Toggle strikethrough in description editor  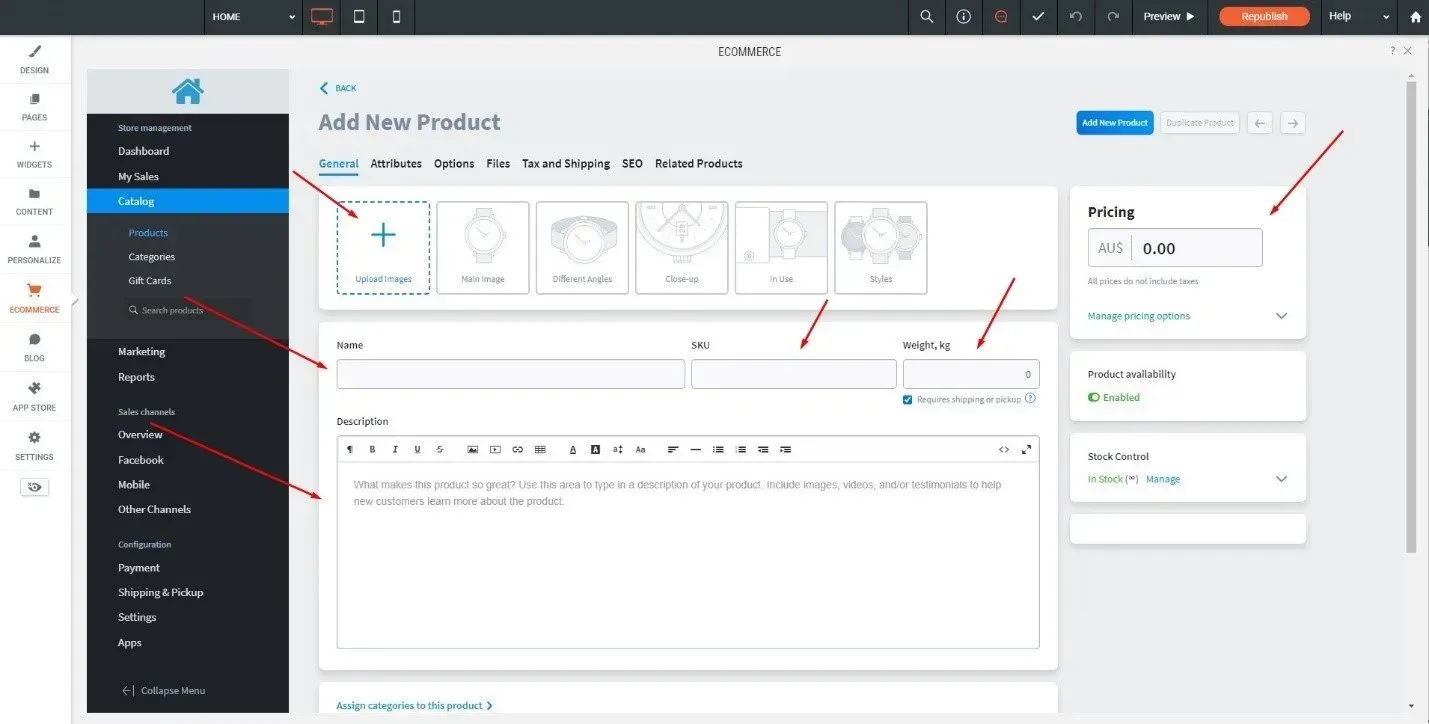pyautogui.click(x=439, y=450)
